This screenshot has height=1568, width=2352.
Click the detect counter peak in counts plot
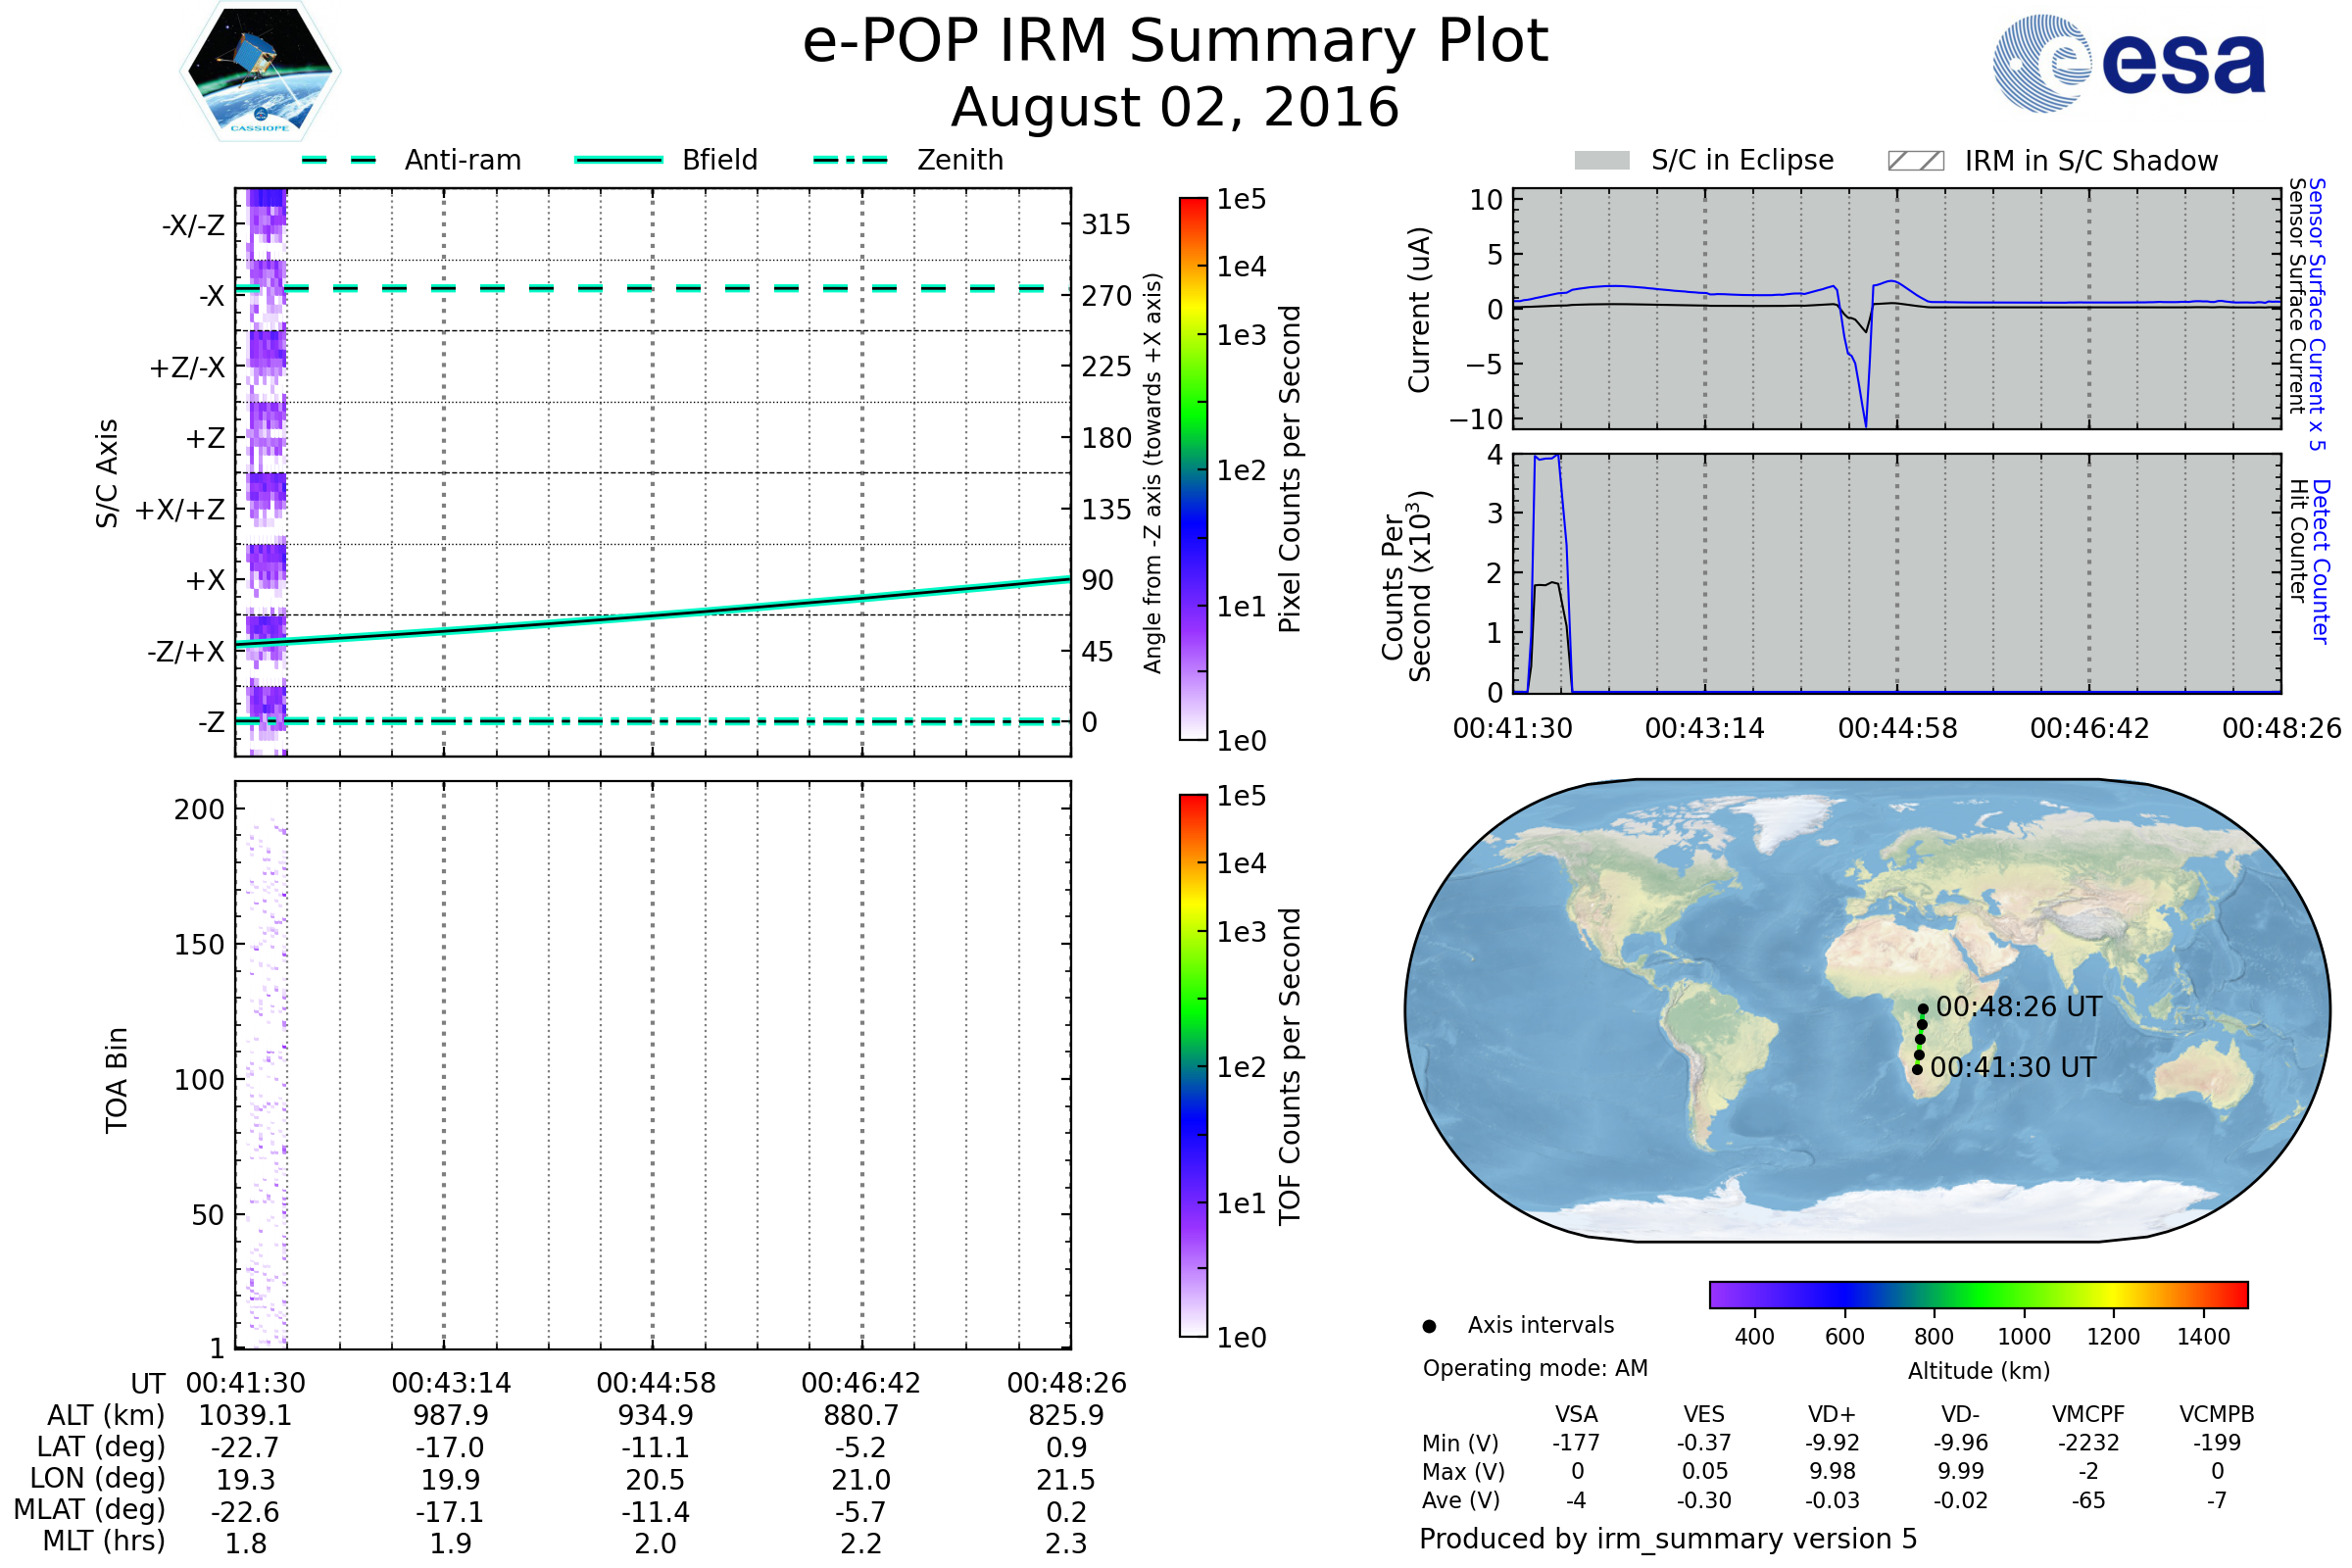tap(1546, 458)
